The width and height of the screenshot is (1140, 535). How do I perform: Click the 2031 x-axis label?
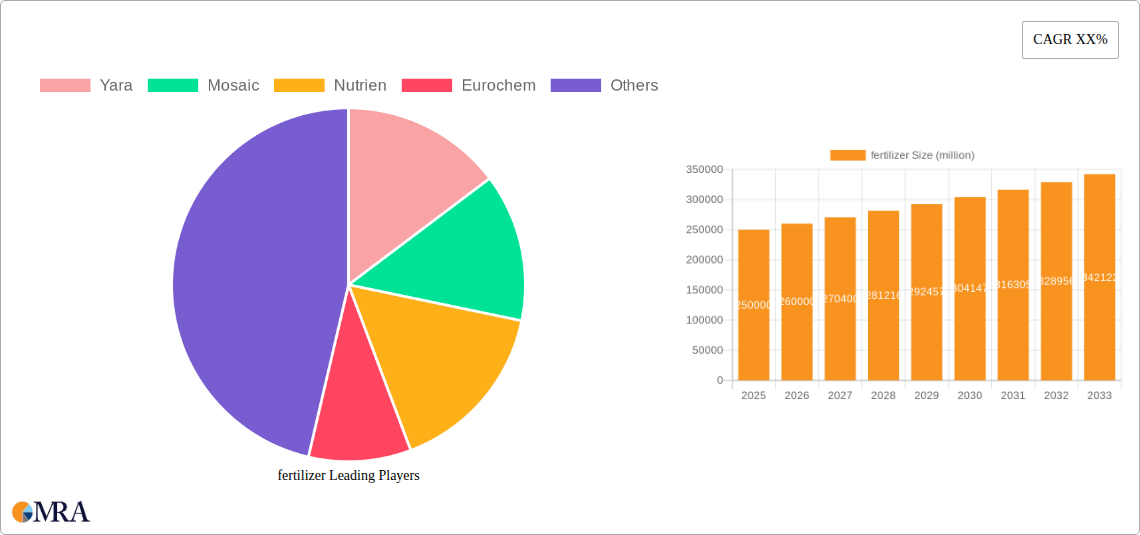1013,395
